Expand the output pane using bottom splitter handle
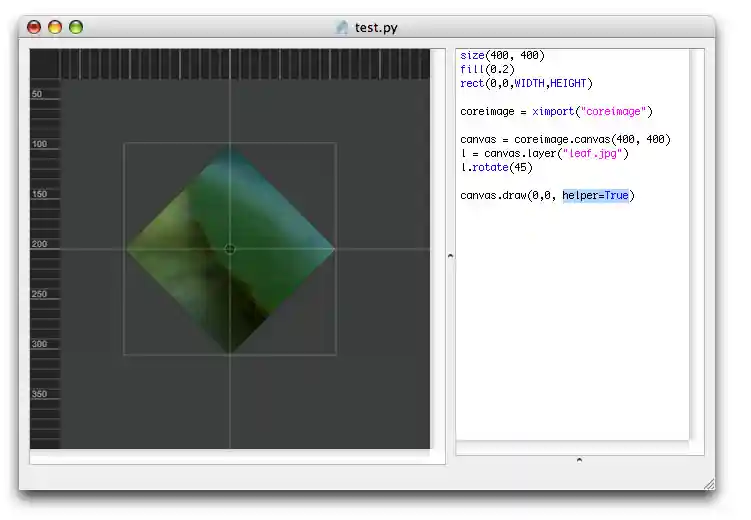751x520 pixels. [579, 460]
